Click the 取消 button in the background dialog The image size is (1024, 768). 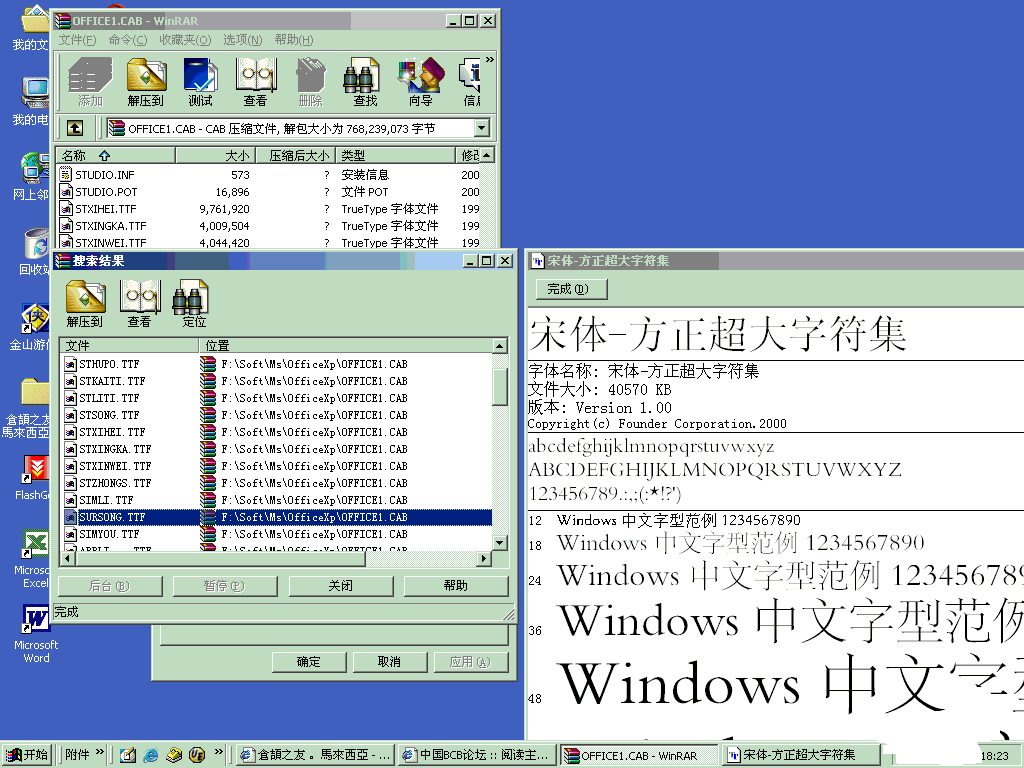(x=390, y=662)
